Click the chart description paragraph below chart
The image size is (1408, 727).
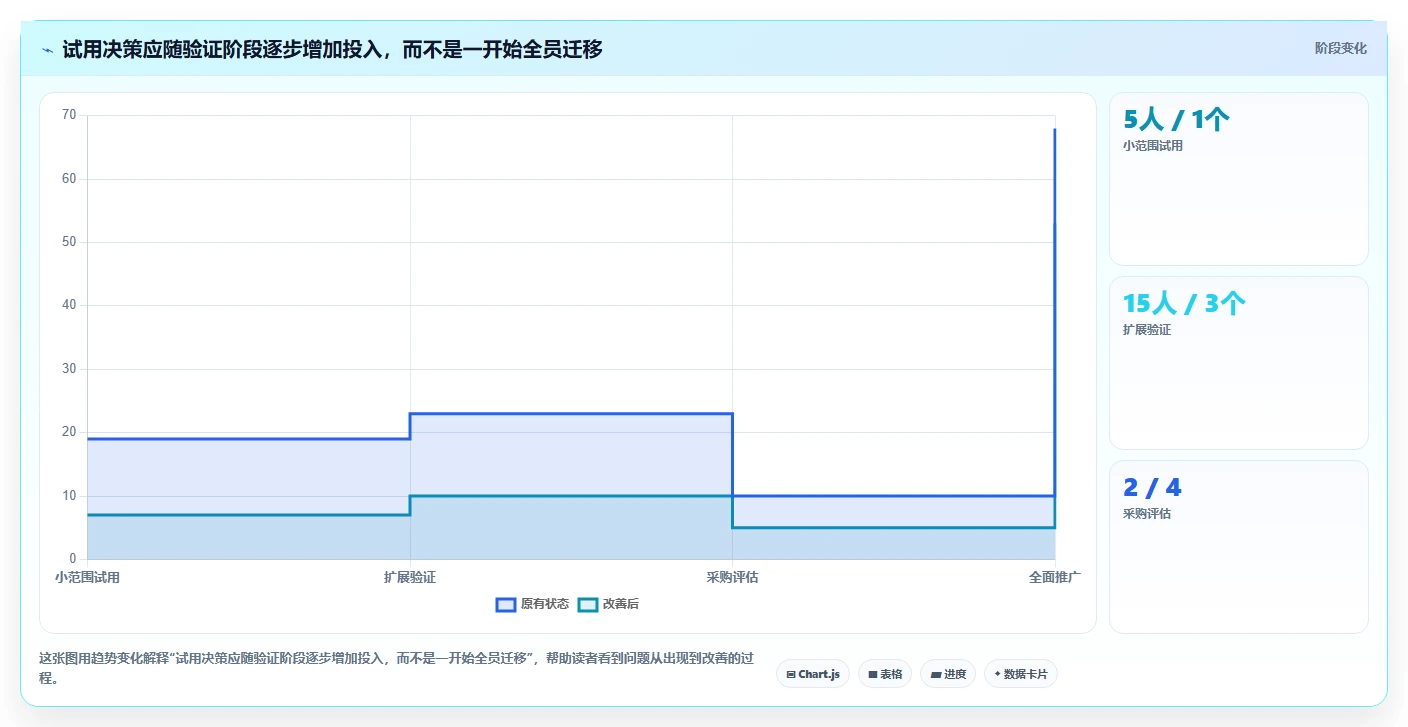395,668
